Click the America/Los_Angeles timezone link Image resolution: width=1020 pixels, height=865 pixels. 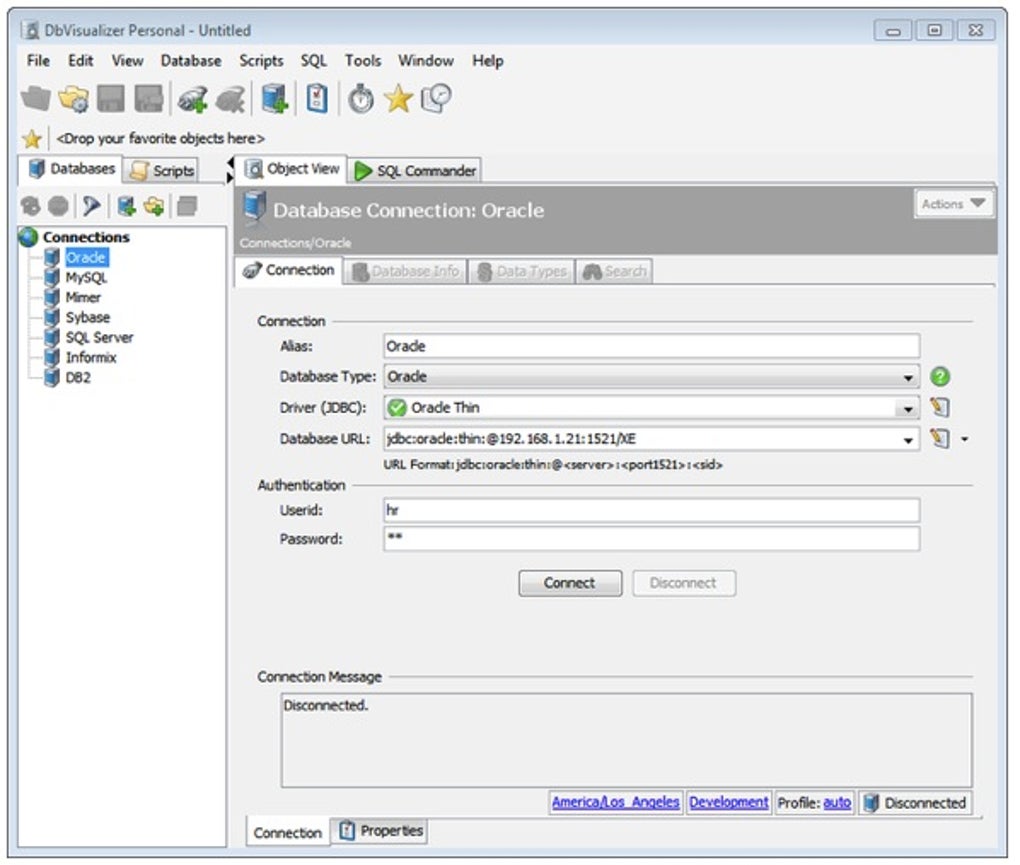pos(615,802)
